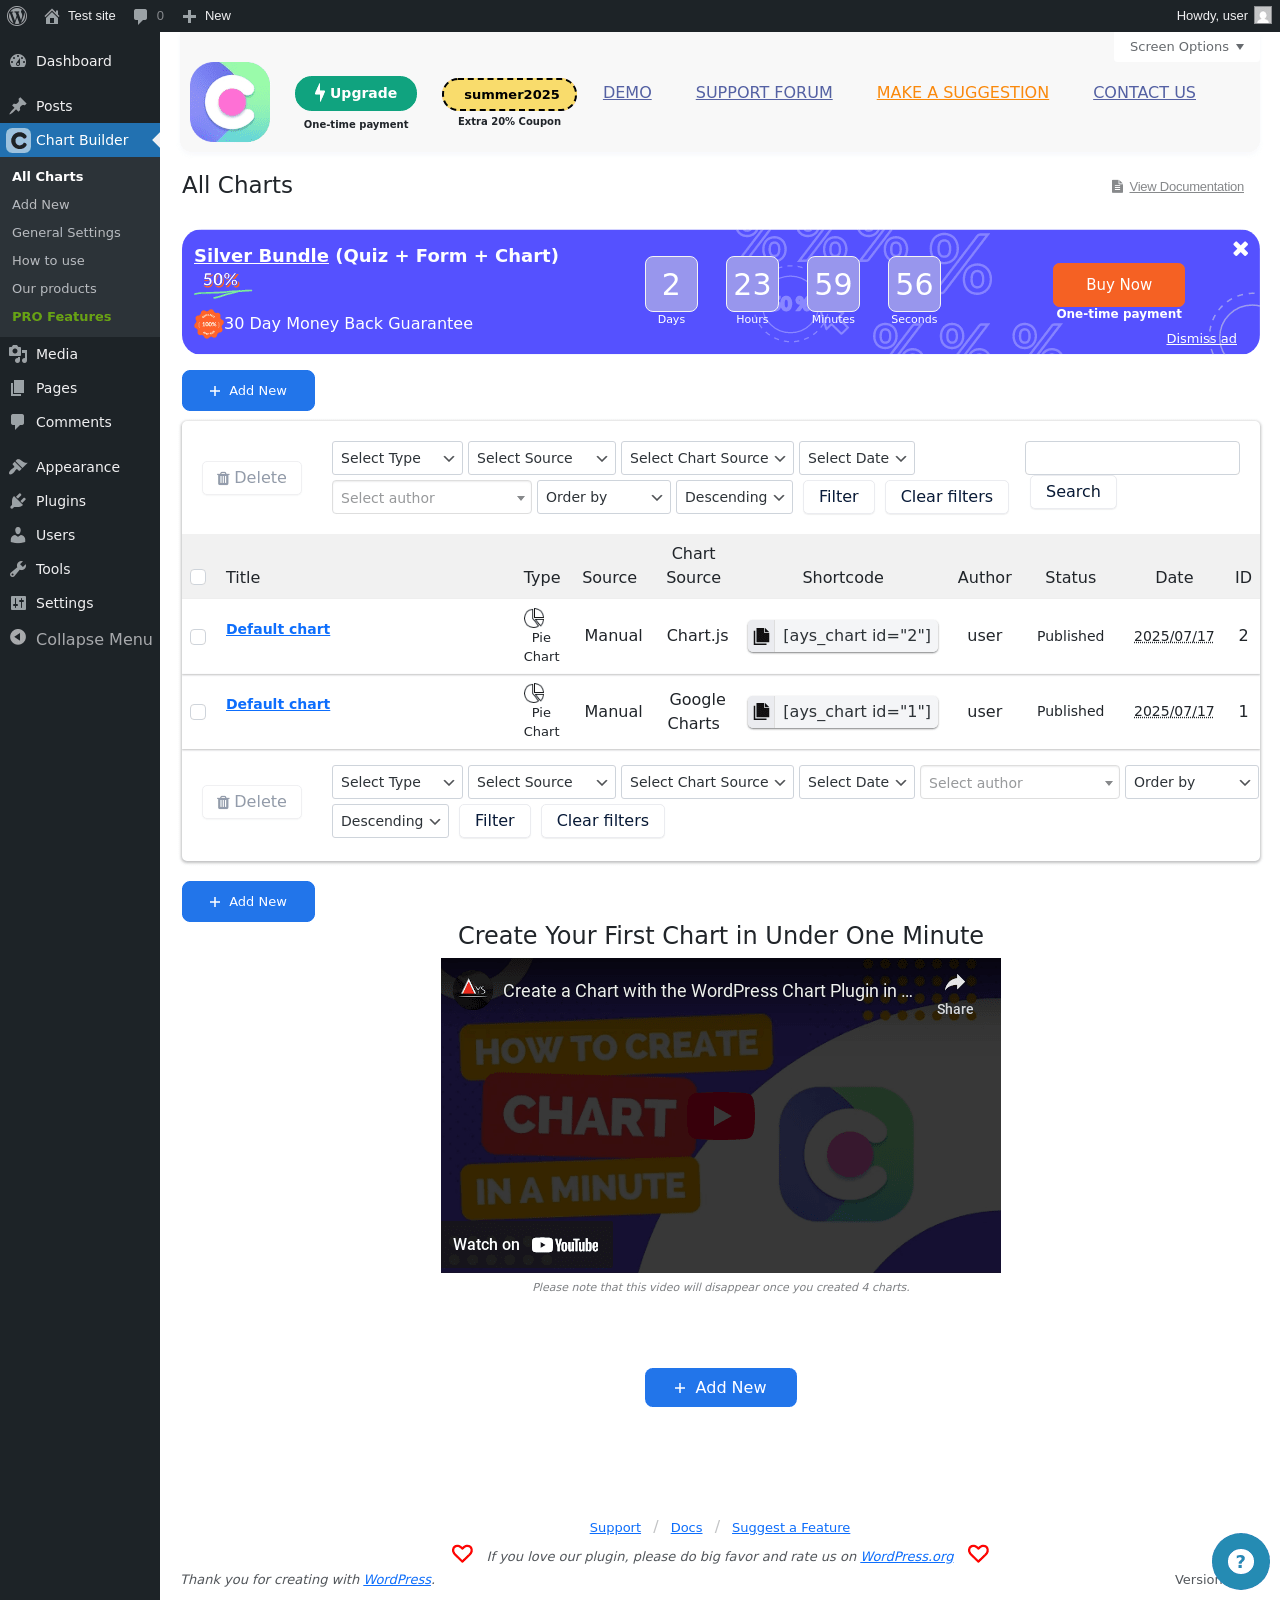Open top Select Source dropdown
1280x1600 pixels.
coord(542,458)
